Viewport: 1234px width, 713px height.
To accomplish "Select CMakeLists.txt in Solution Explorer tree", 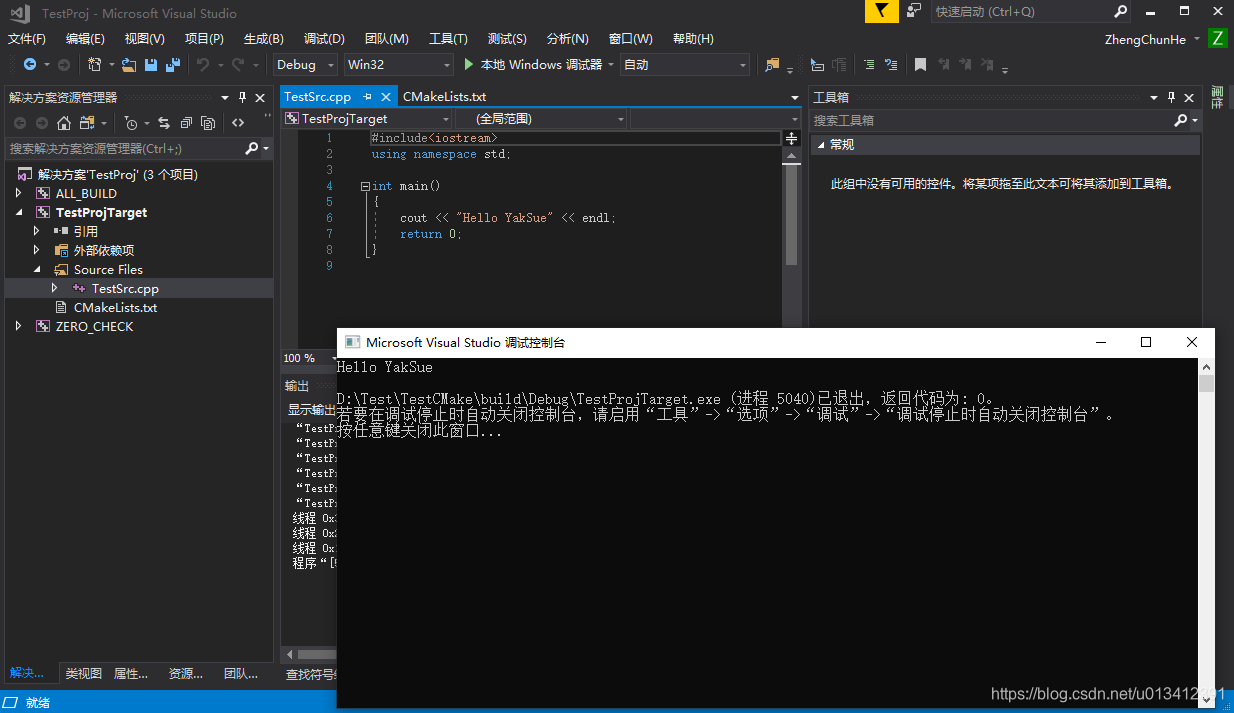I will 115,308.
